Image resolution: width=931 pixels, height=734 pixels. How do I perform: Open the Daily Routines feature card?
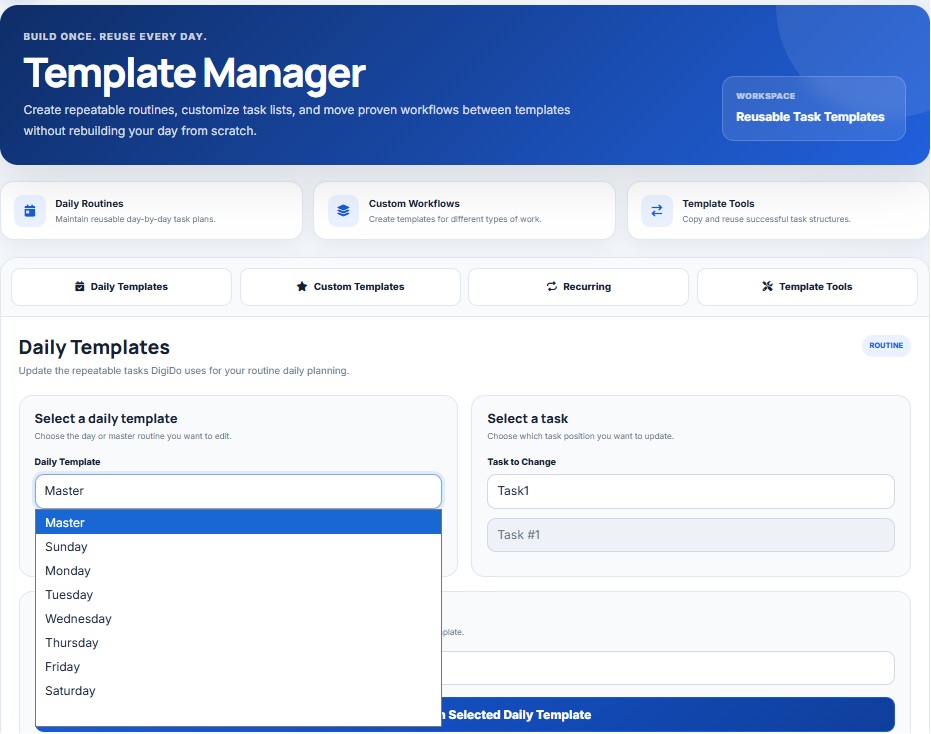151,211
